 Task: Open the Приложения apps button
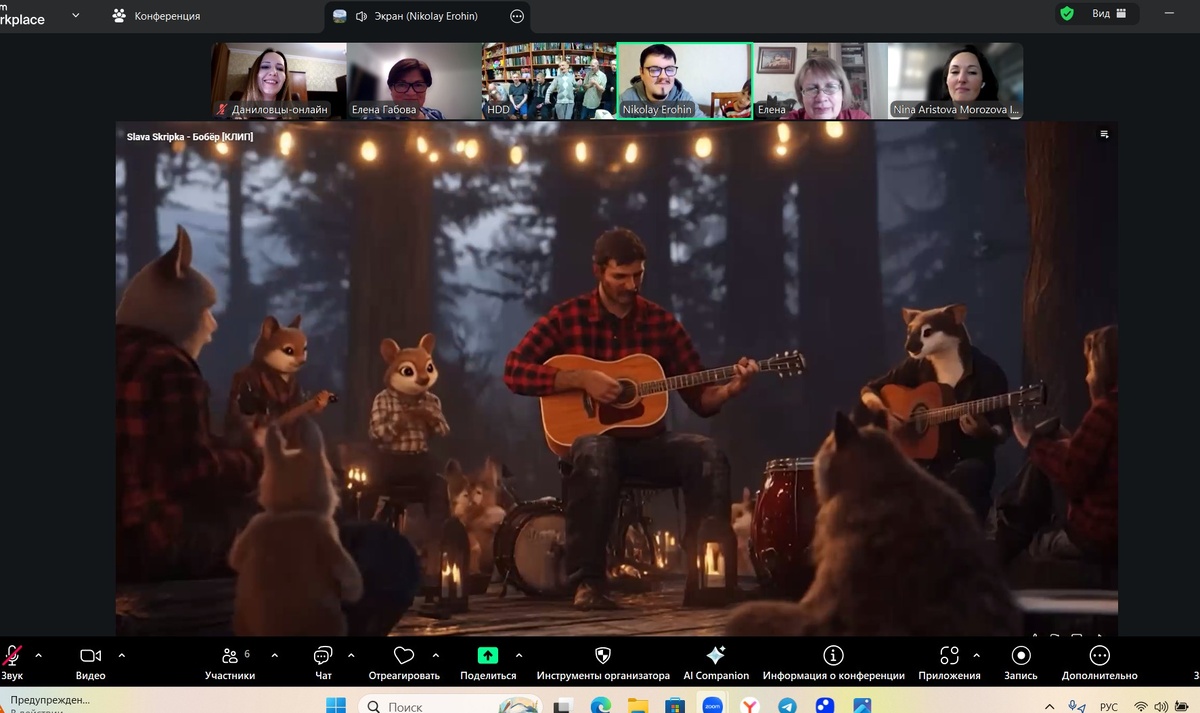tap(949, 662)
